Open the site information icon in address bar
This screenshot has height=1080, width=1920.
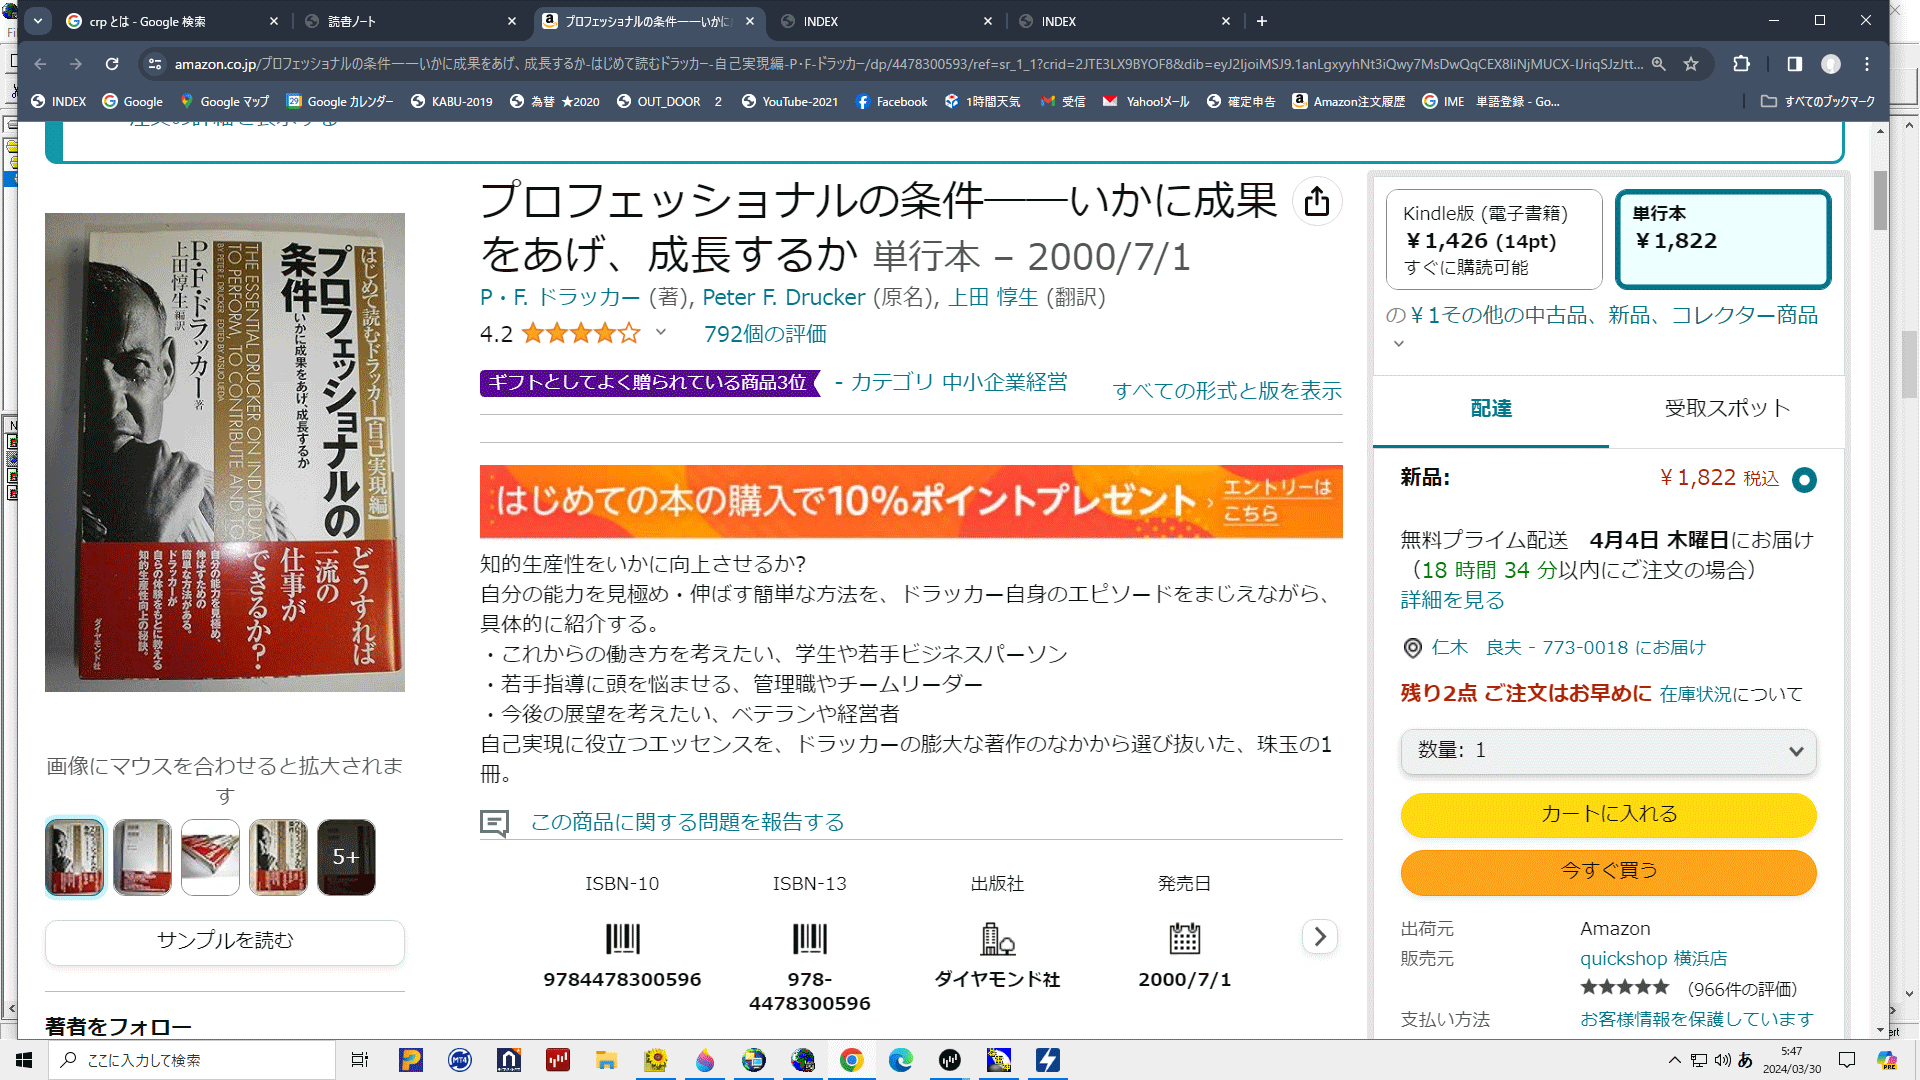(154, 64)
